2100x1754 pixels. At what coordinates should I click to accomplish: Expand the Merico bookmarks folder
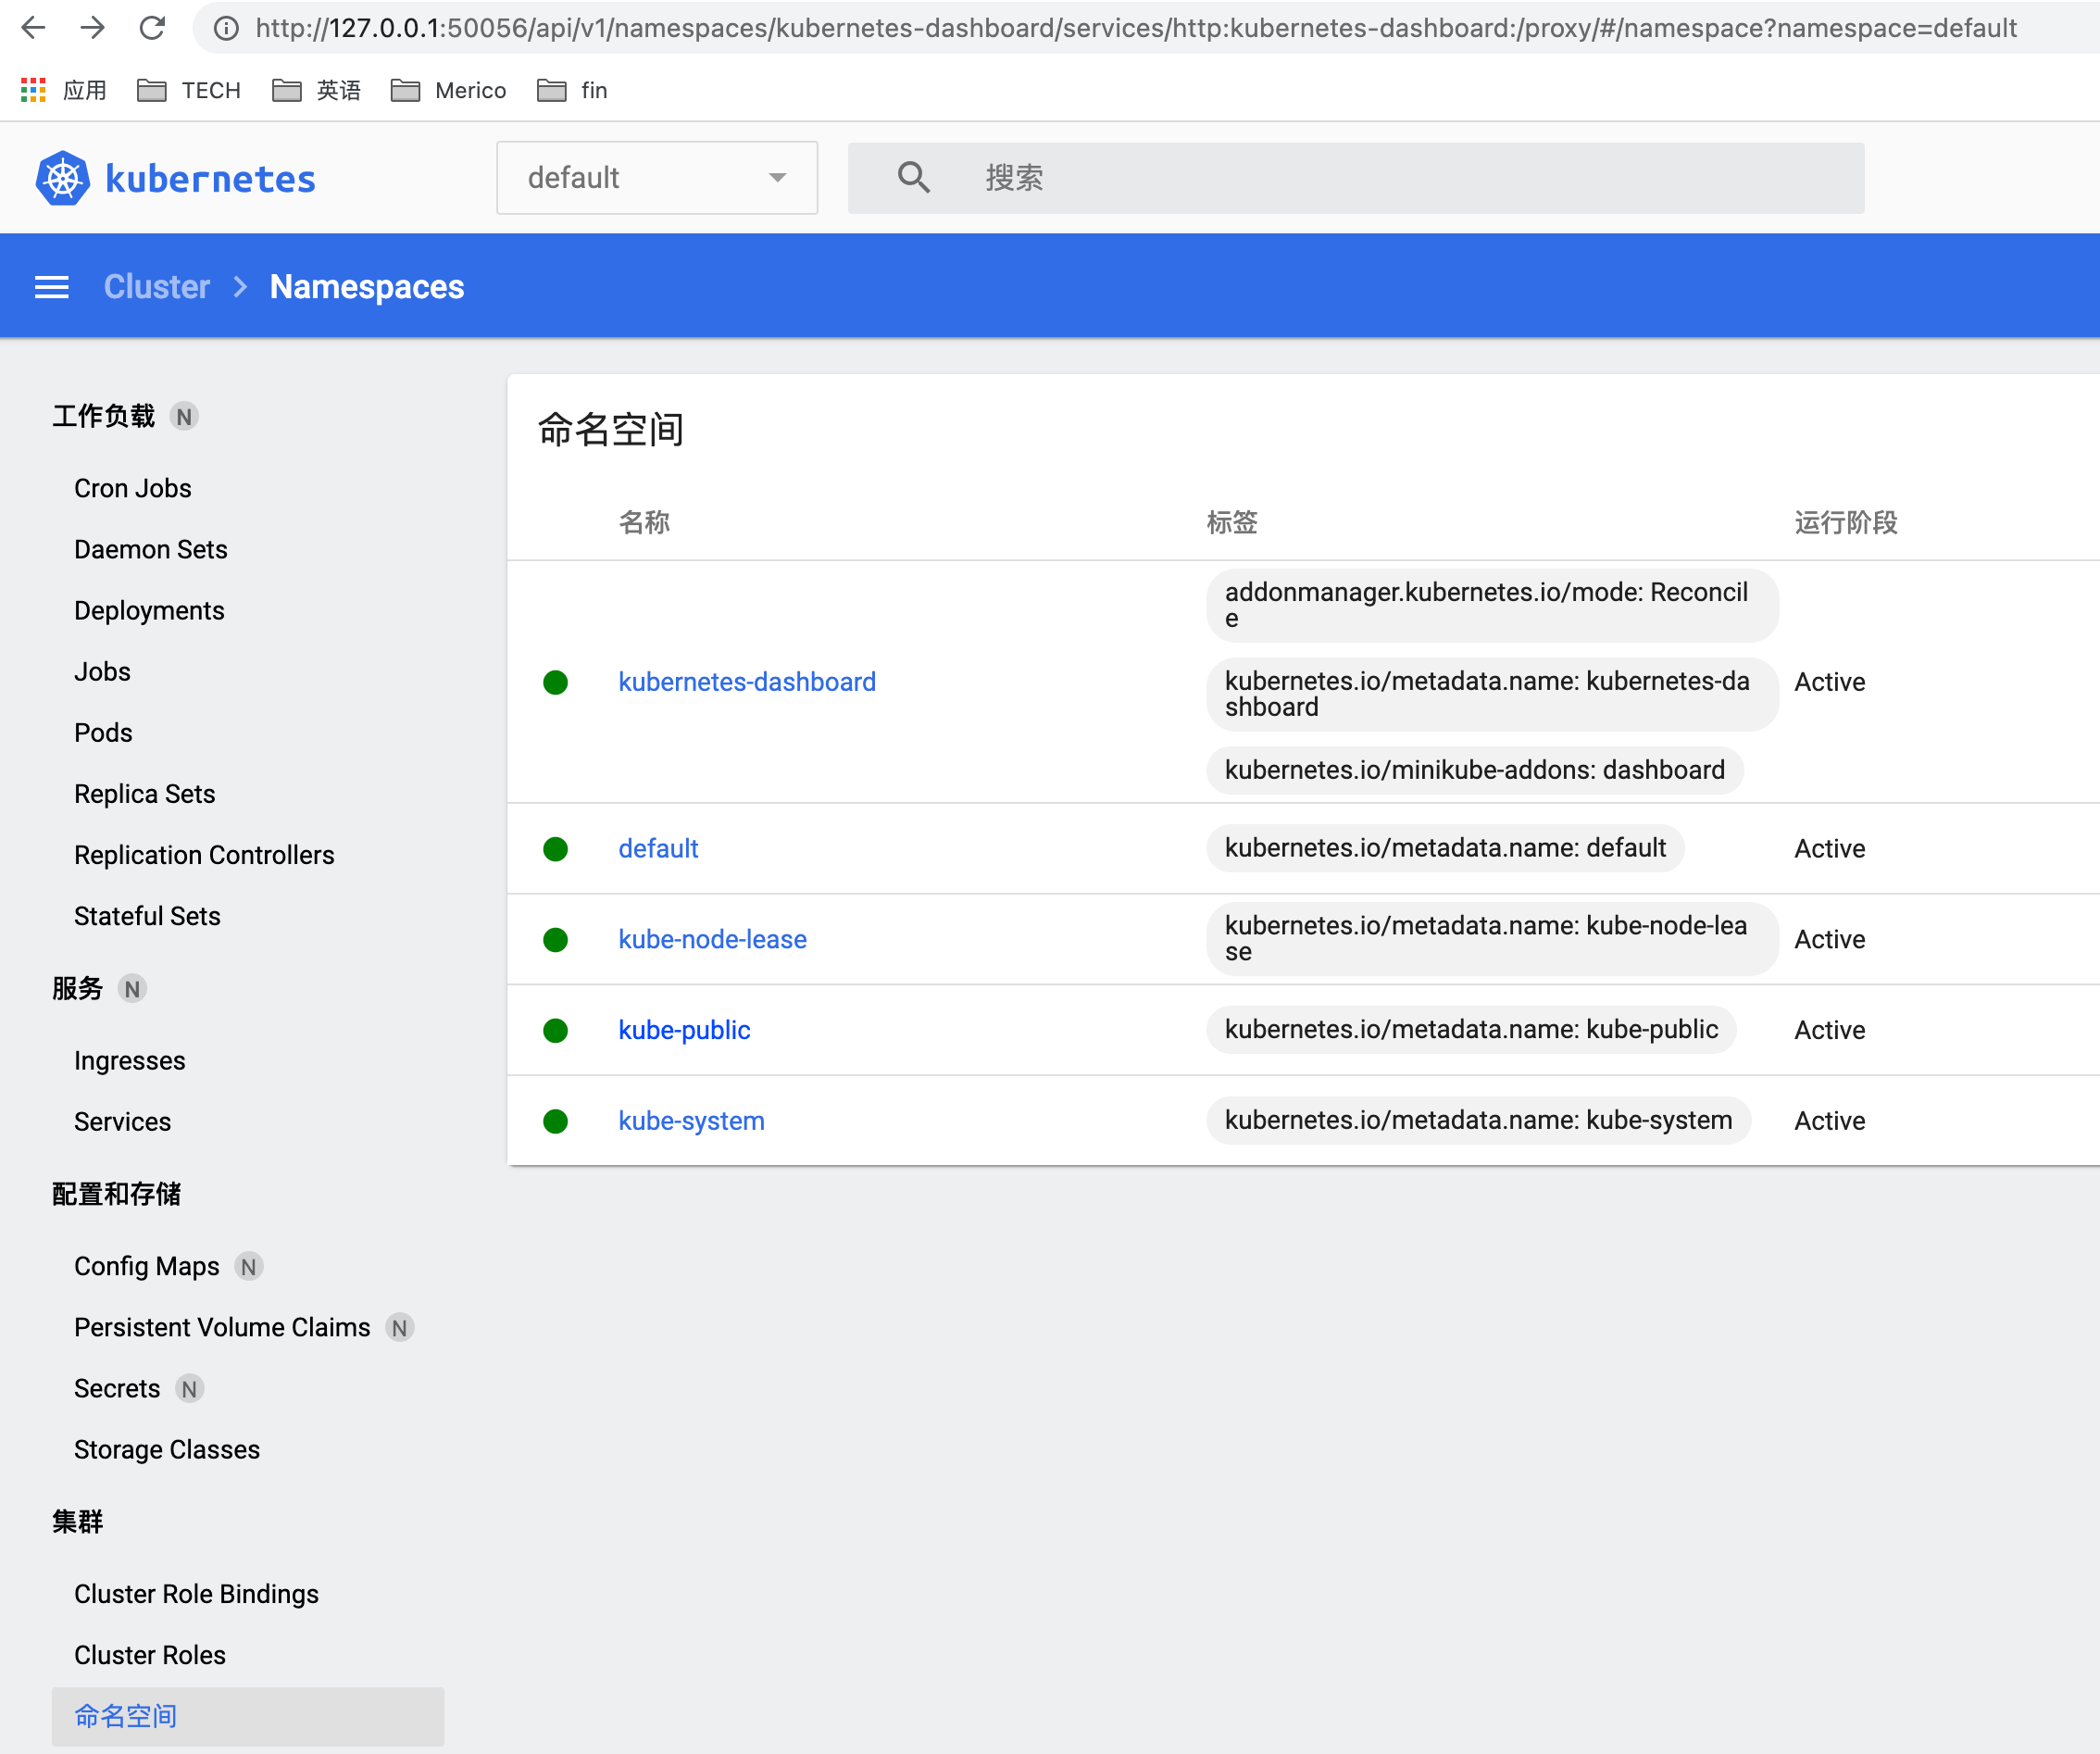coord(449,90)
